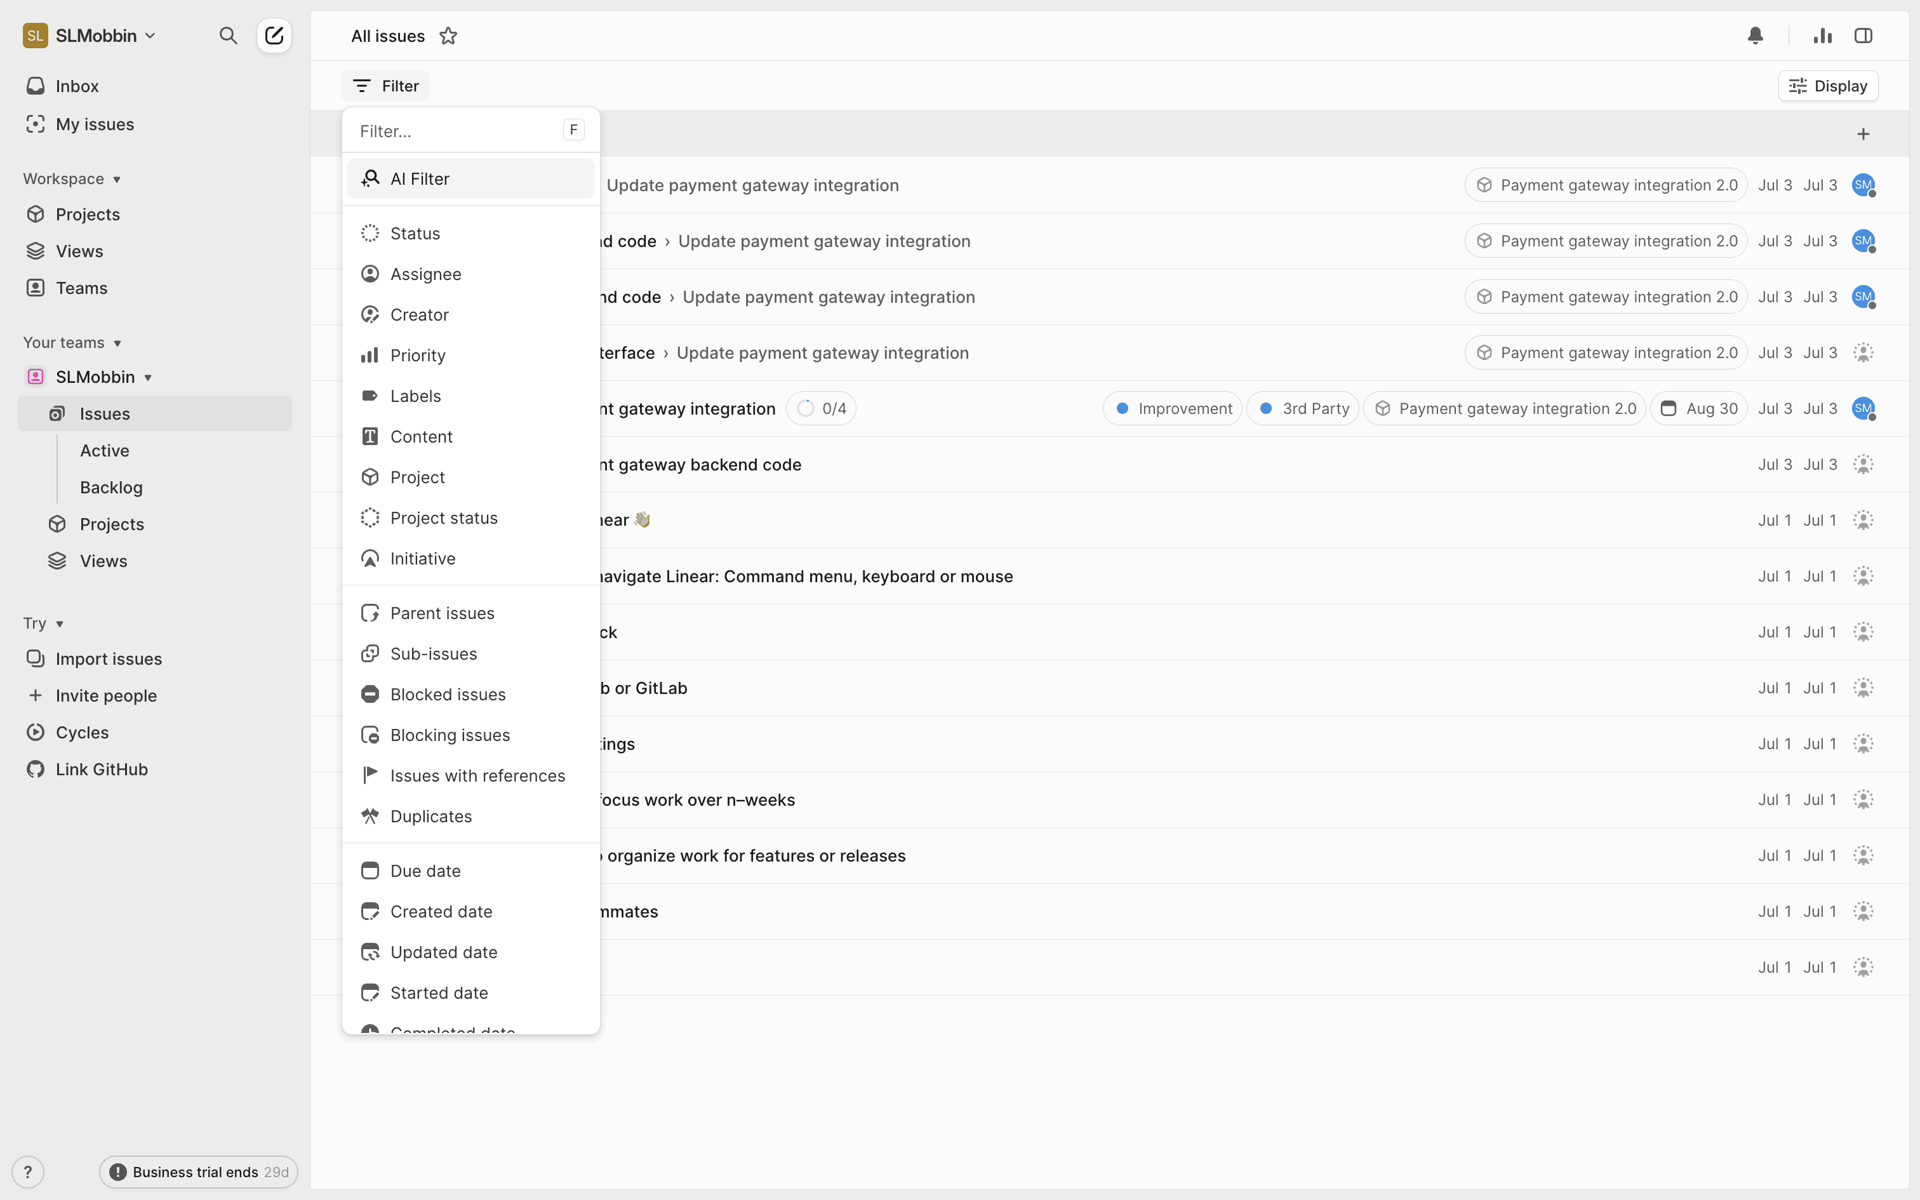1920x1200 pixels.
Task: Open the Filter dropdown button
Action: (x=385, y=86)
